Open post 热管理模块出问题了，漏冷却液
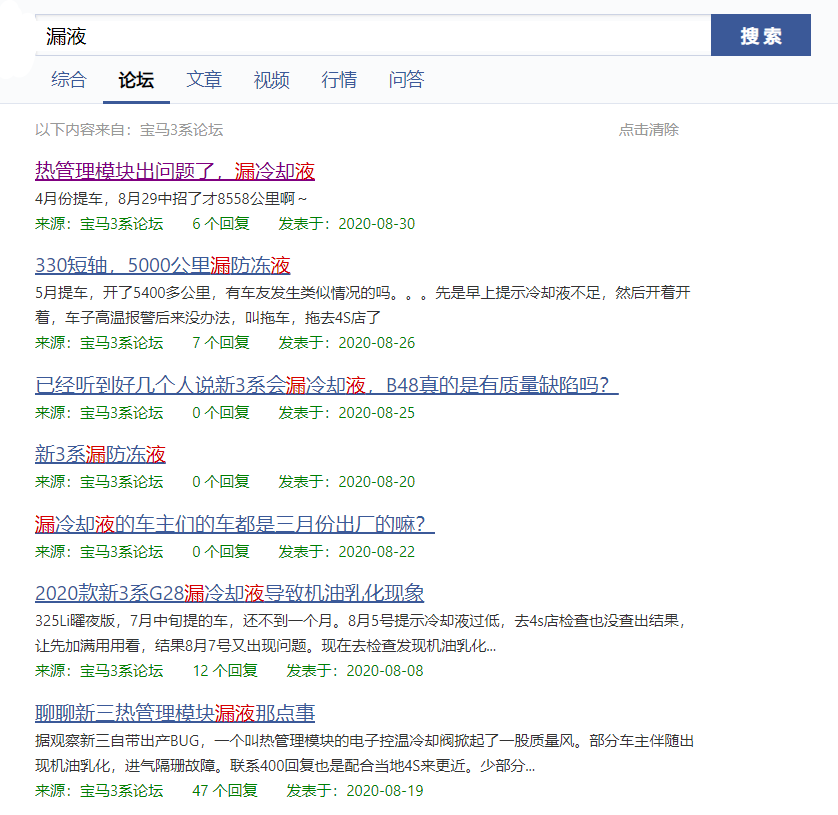The width and height of the screenshot is (838, 815). pyautogui.click(x=175, y=171)
